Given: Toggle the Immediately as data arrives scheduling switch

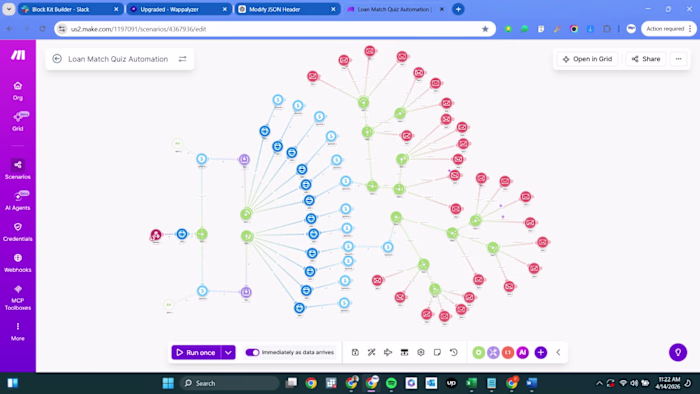Looking at the screenshot, I should click(252, 353).
